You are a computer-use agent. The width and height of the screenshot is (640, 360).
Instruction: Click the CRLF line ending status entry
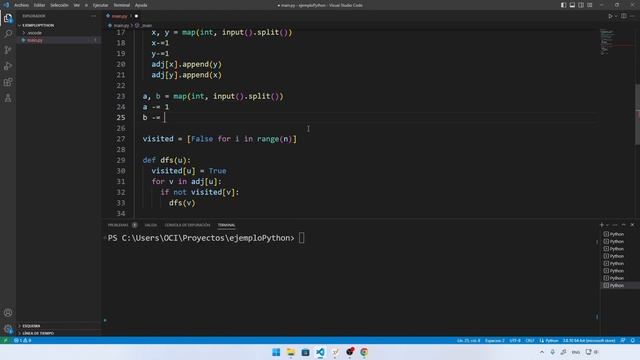point(530,340)
